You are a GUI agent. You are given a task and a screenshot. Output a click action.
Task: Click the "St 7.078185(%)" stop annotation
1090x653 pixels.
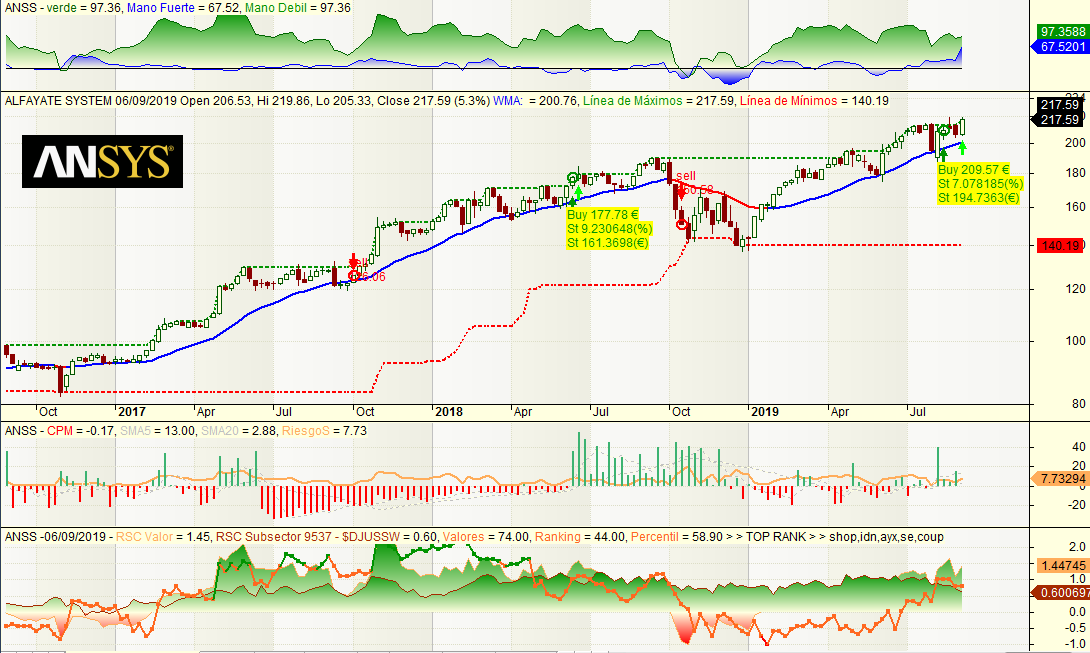click(980, 184)
